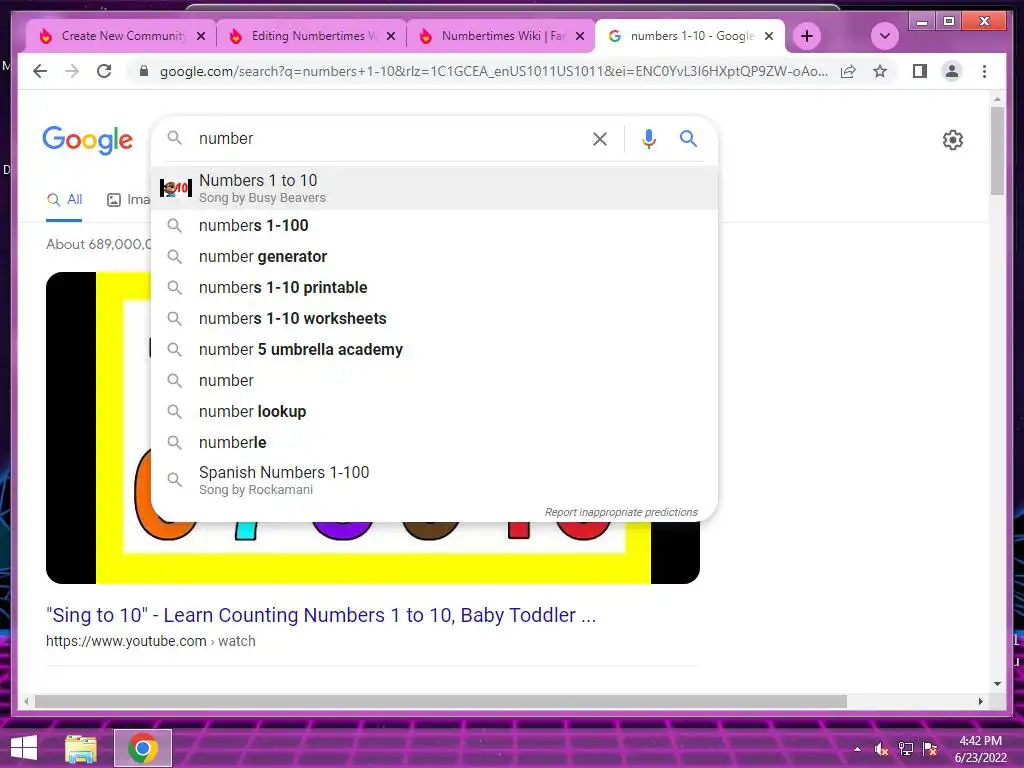1024x768 pixels.
Task: Click the horizontal scrollbar thumb
Action: click(441, 701)
